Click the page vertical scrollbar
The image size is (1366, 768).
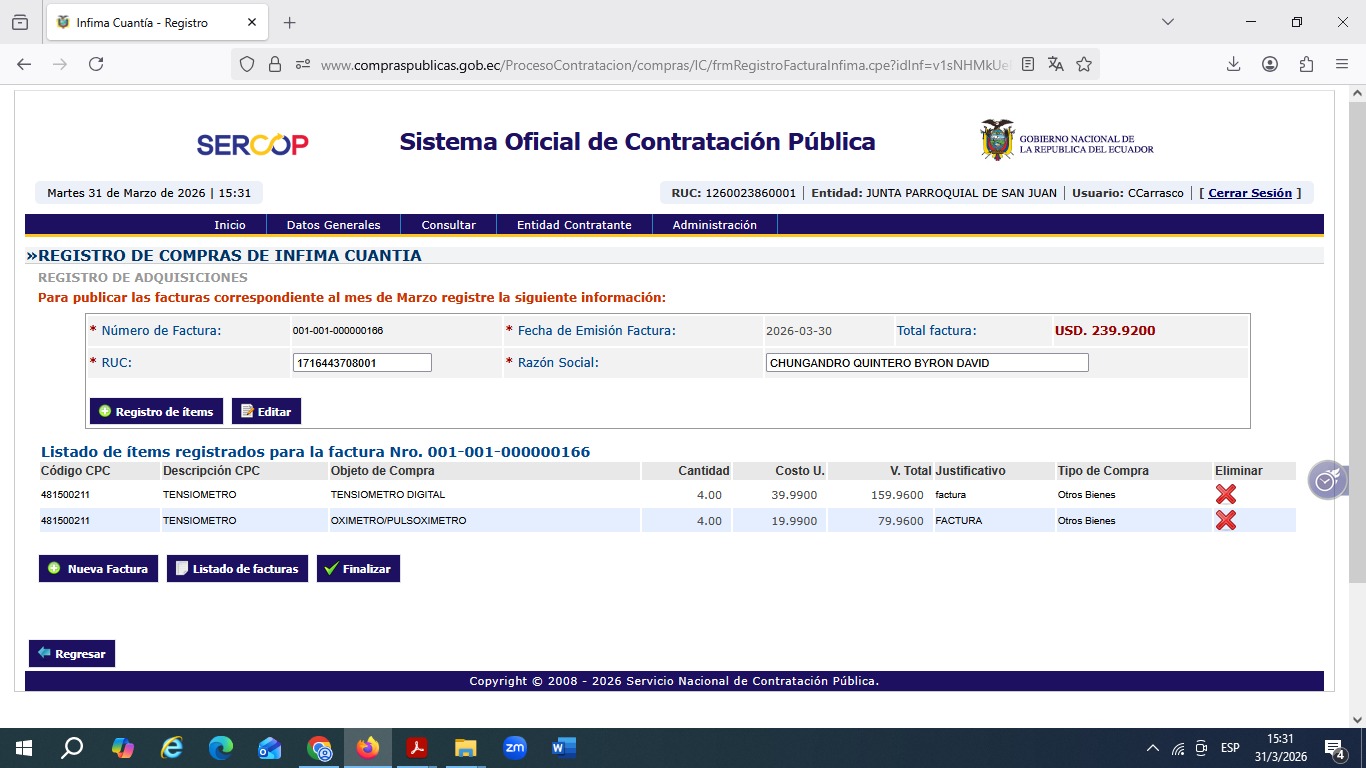coord(1356,400)
